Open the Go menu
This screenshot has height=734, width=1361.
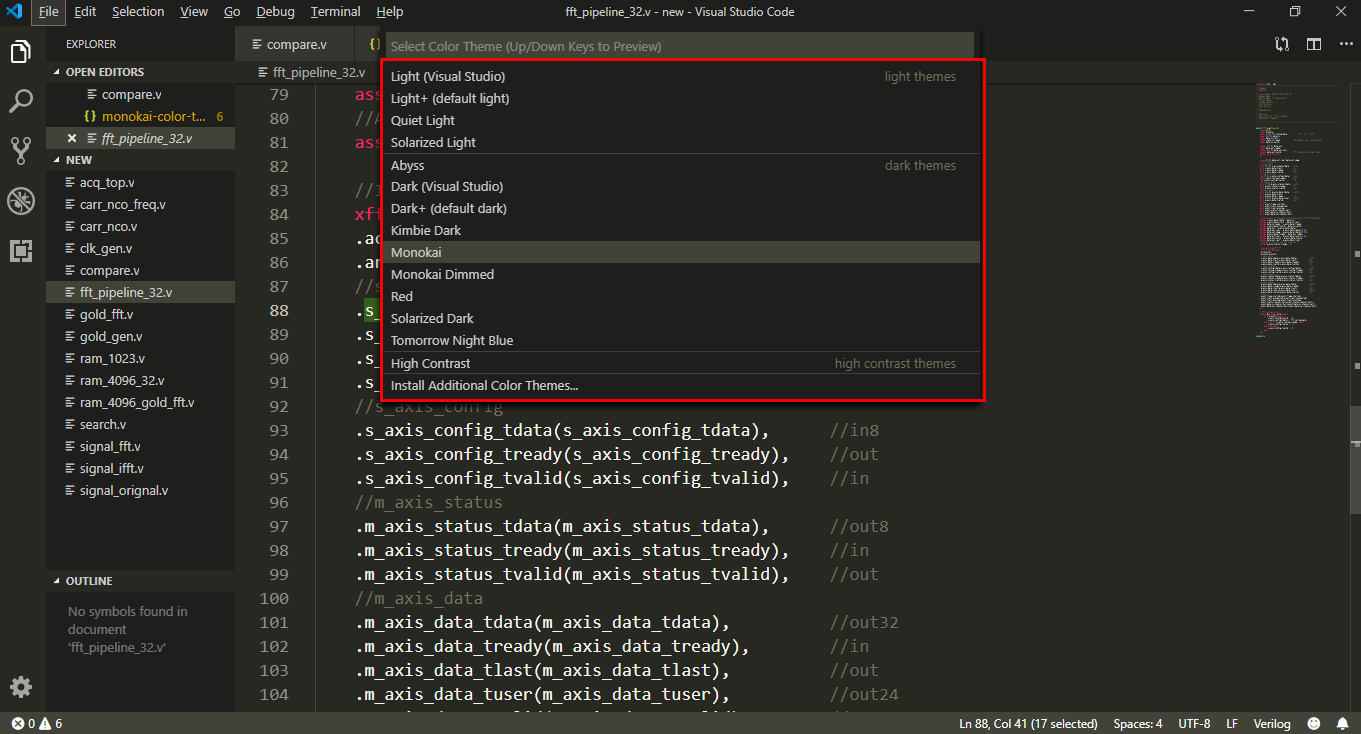click(x=232, y=12)
